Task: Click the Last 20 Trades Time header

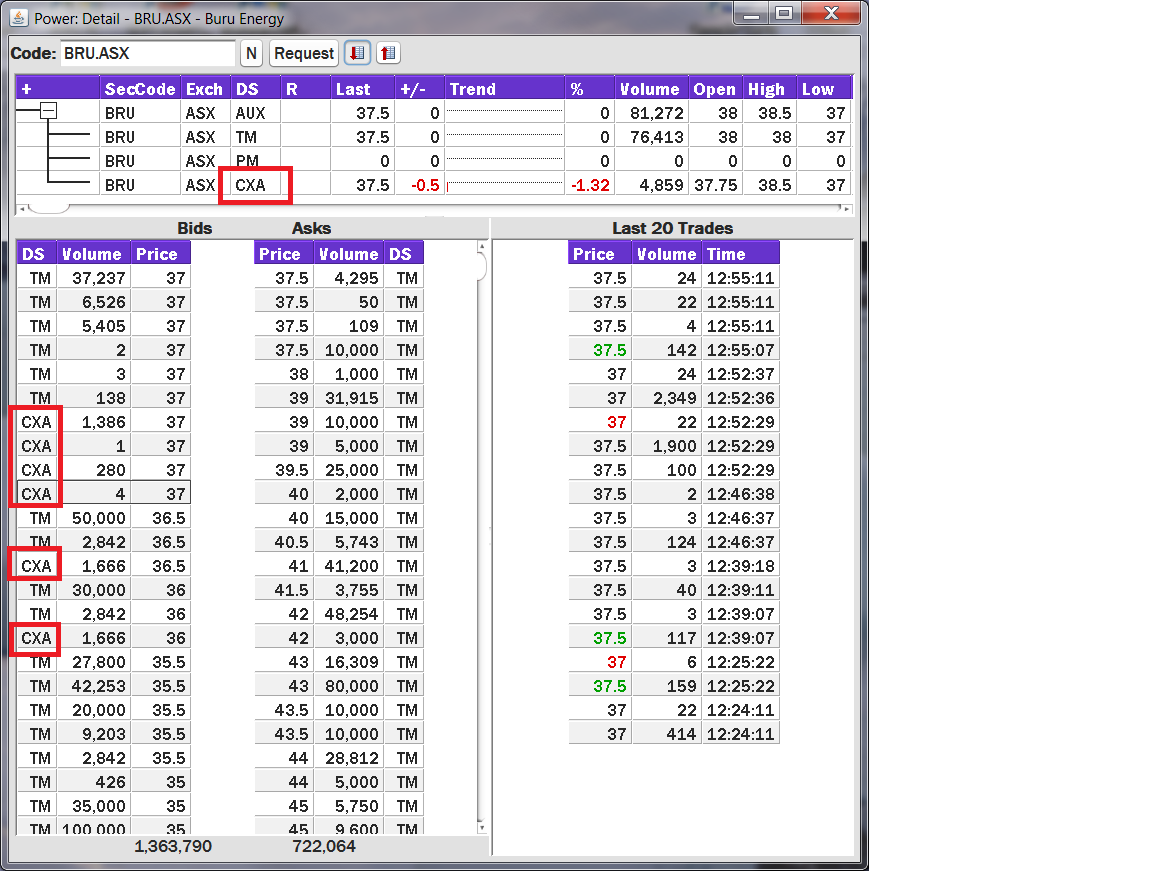Action: [x=741, y=254]
